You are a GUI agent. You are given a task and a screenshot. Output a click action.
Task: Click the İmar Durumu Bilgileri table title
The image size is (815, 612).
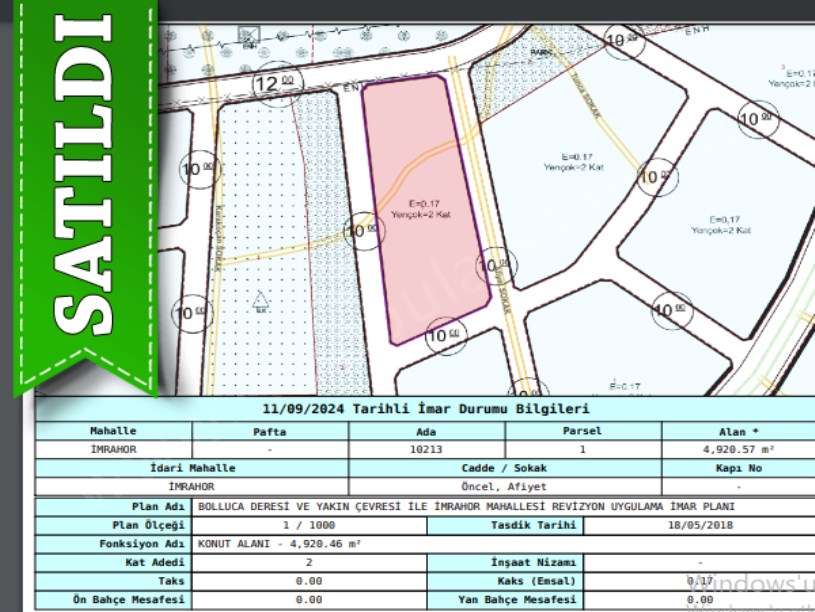(425, 409)
